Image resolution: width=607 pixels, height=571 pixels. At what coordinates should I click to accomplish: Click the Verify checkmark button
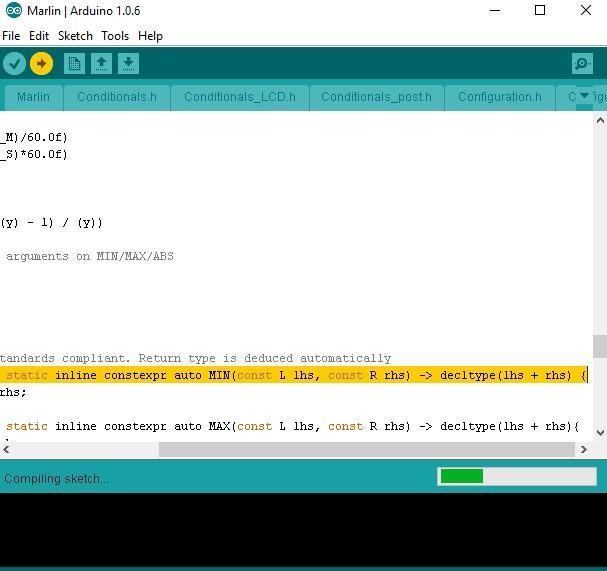click(14, 64)
